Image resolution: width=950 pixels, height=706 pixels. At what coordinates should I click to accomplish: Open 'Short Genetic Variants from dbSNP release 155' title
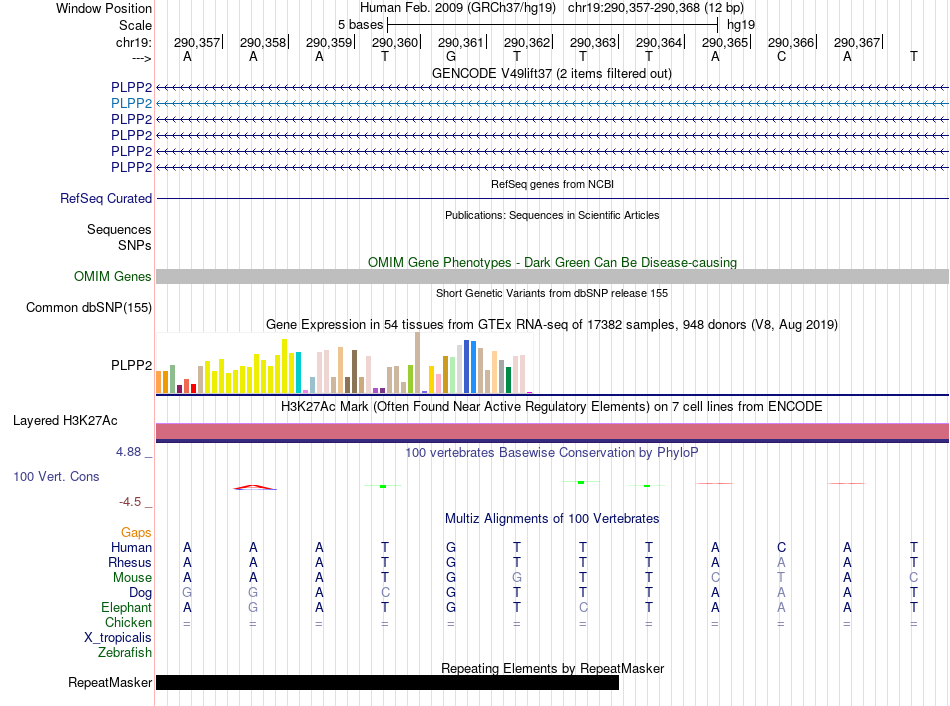click(552, 293)
